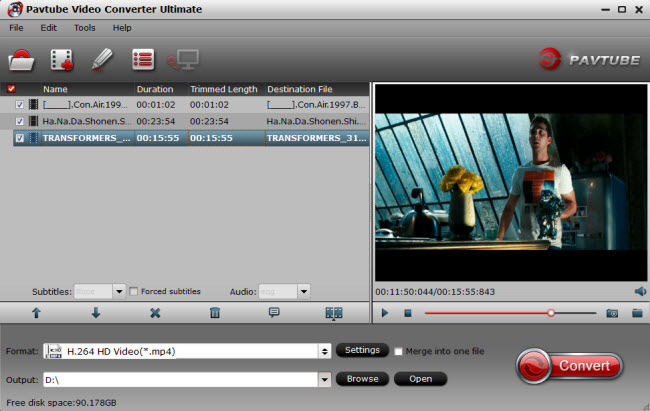
Task: Open the Edit menu
Action: tap(49, 28)
